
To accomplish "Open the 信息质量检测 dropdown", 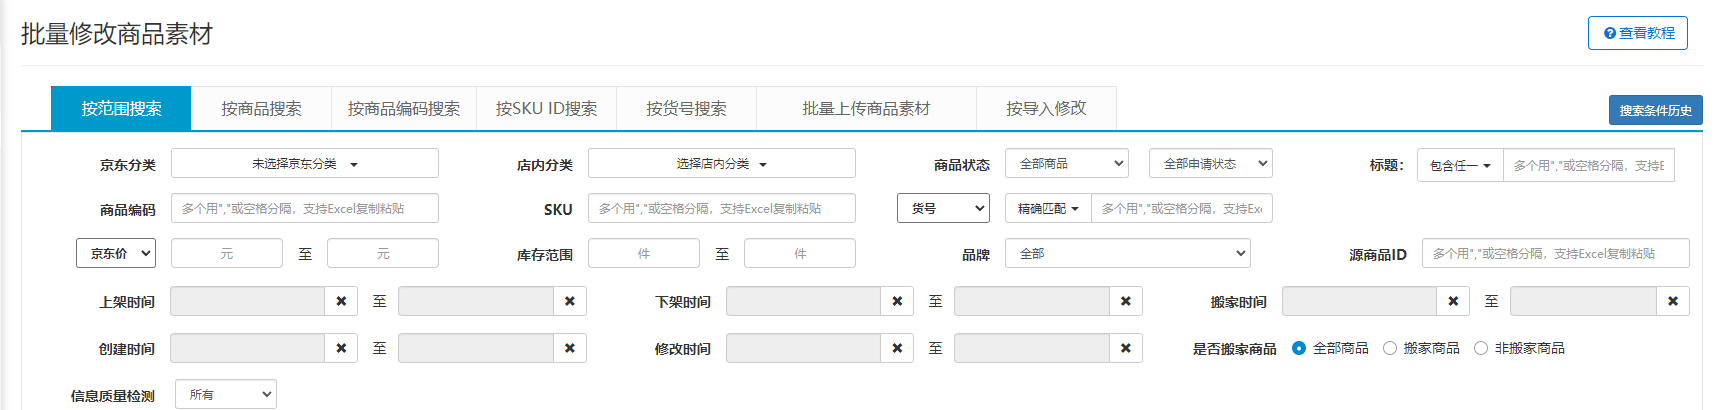I will click(x=226, y=395).
